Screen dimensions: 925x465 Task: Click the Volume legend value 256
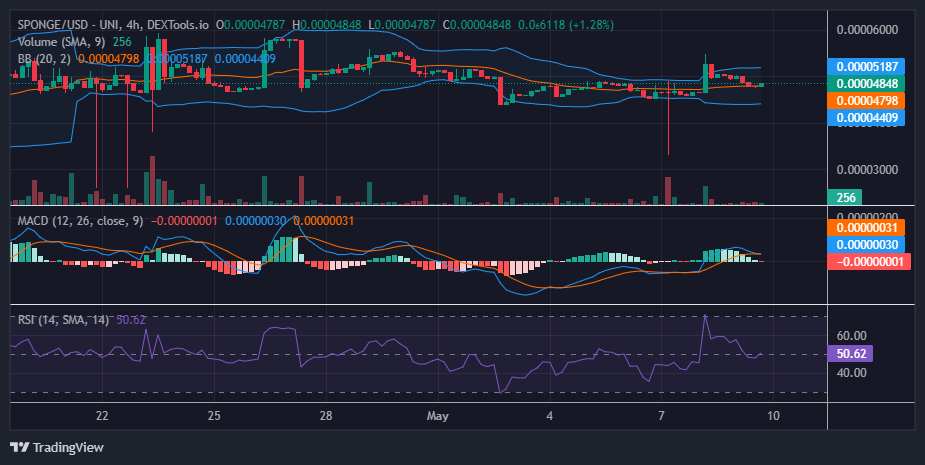[122, 42]
